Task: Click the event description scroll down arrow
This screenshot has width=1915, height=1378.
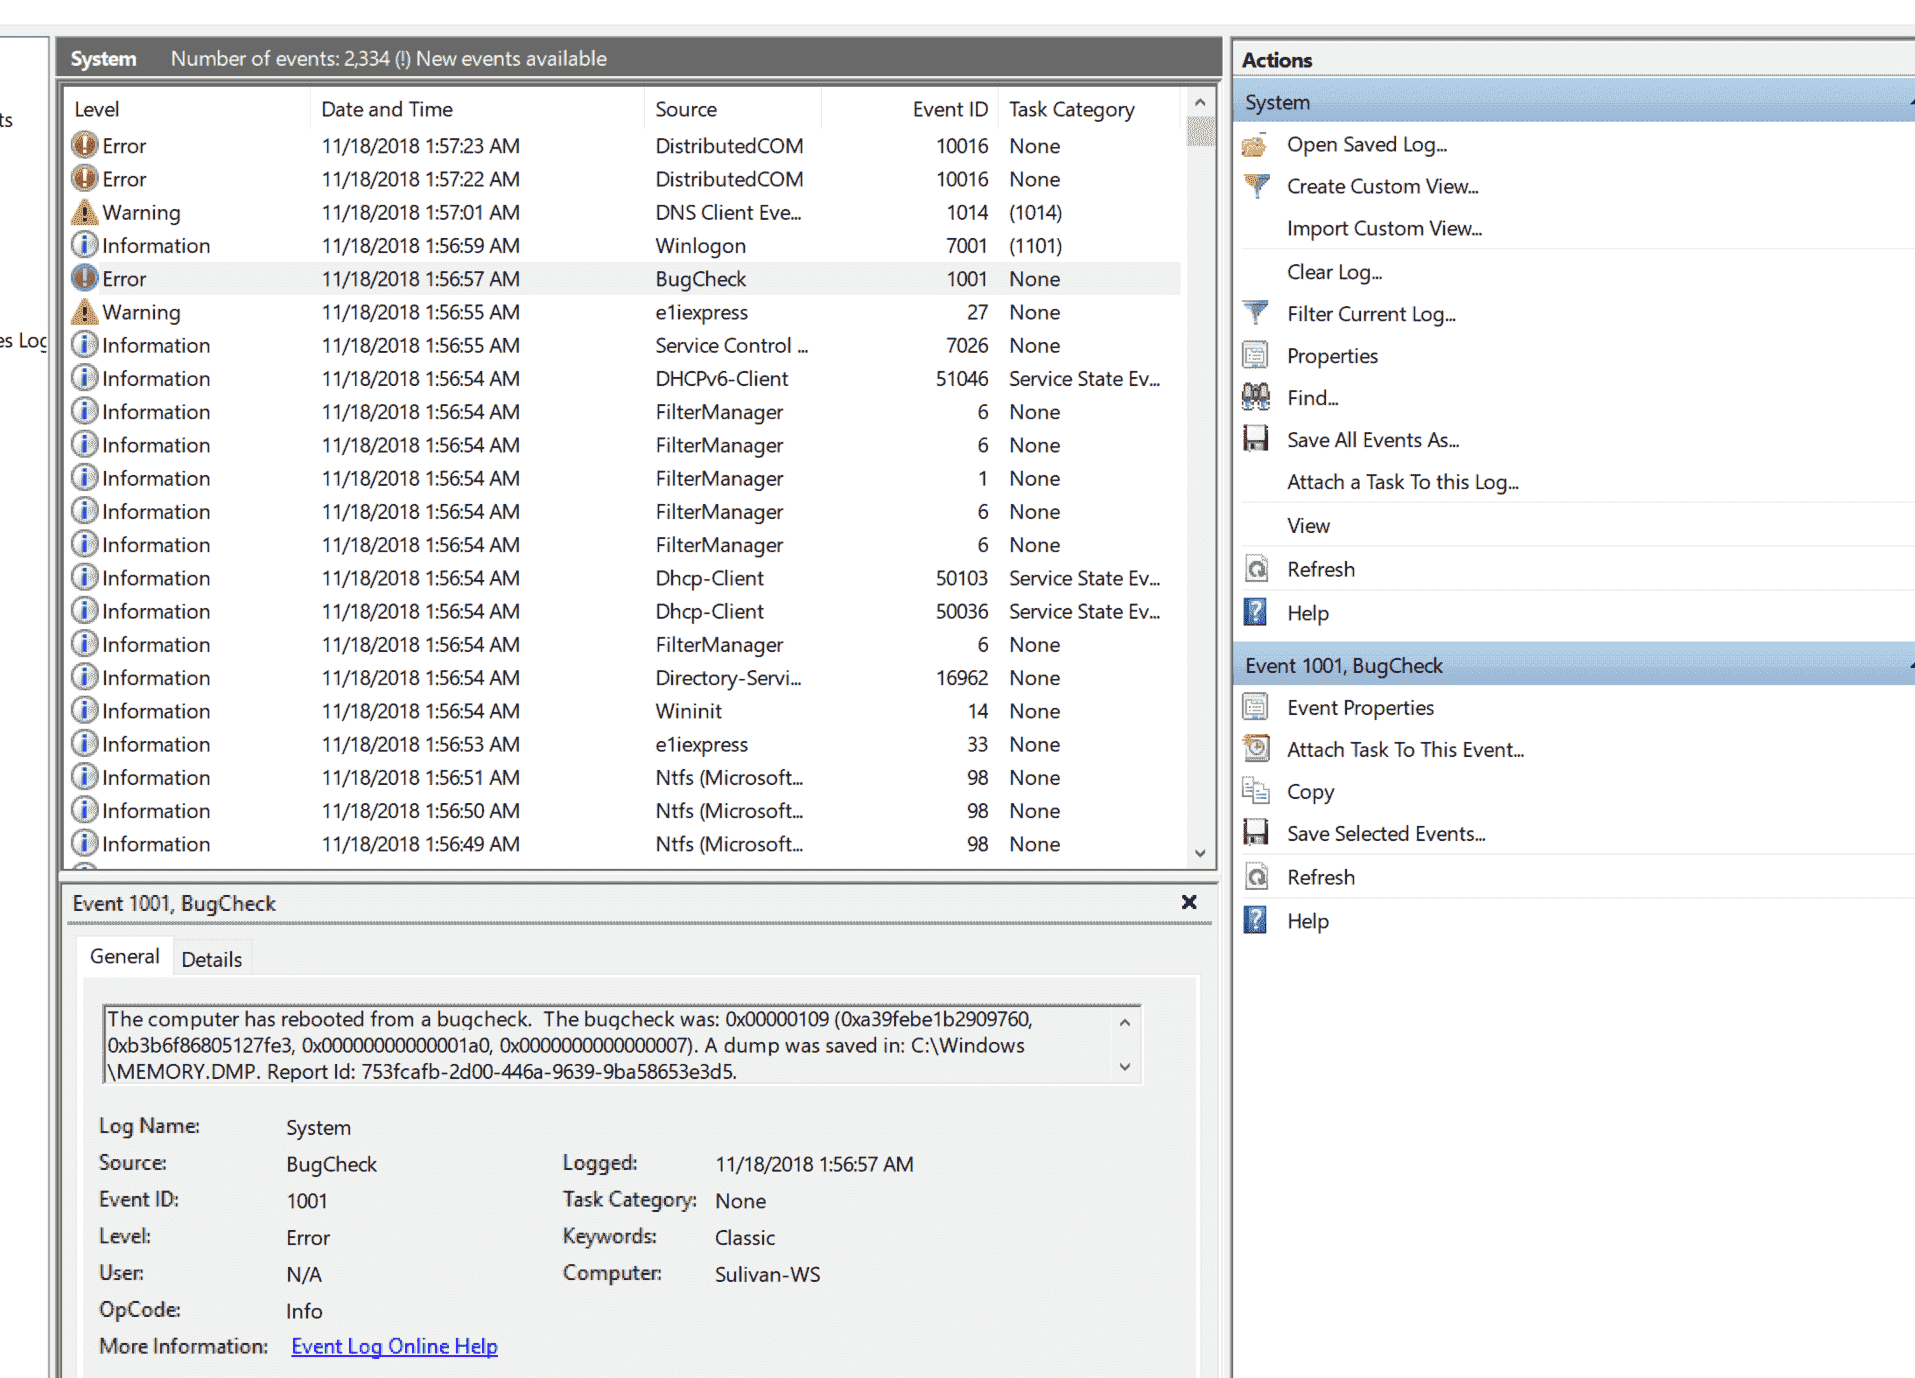Action: tap(1125, 1067)
